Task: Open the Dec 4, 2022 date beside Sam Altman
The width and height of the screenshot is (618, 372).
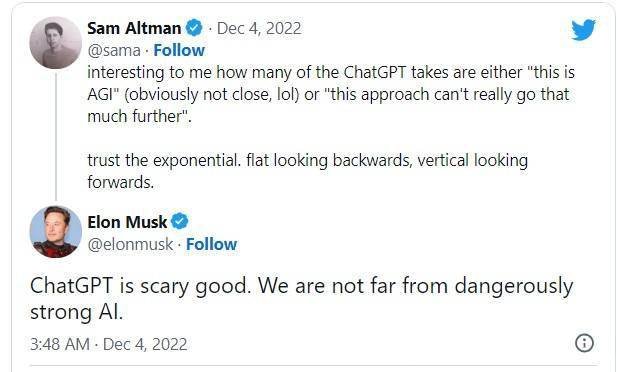Action: click(x=259, y=28)
